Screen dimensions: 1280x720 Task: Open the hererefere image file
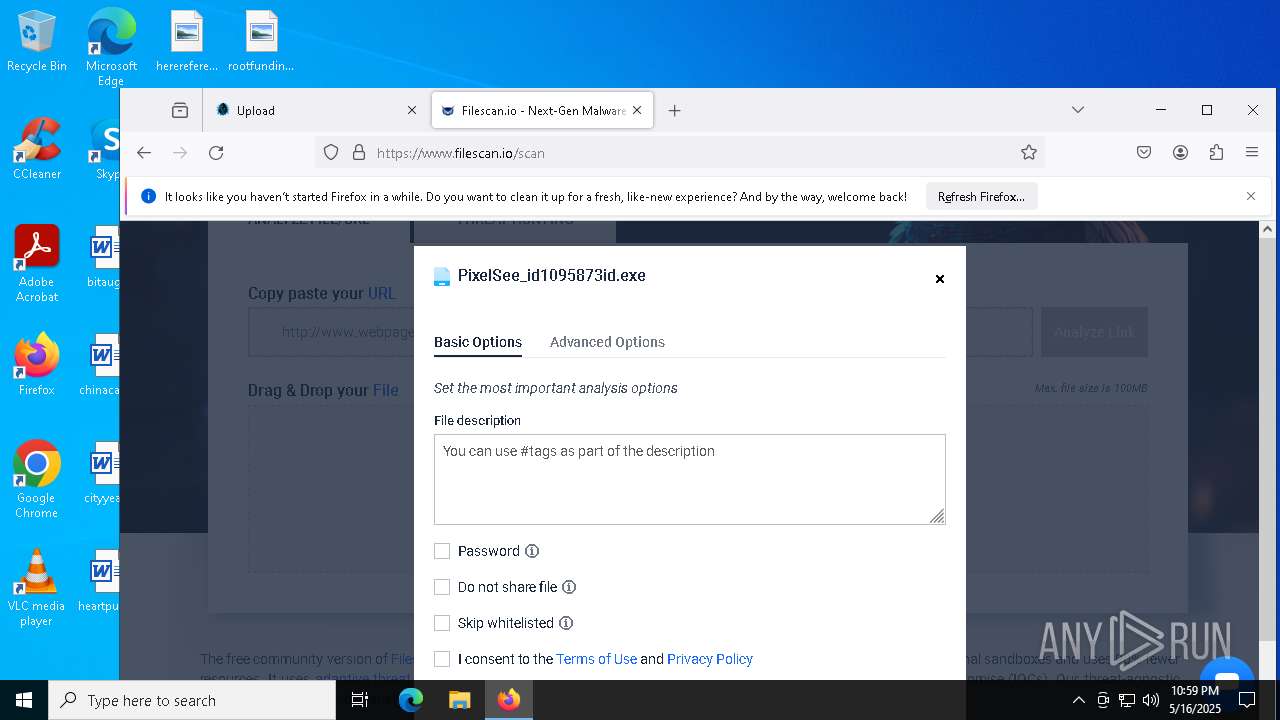(187, 42)
